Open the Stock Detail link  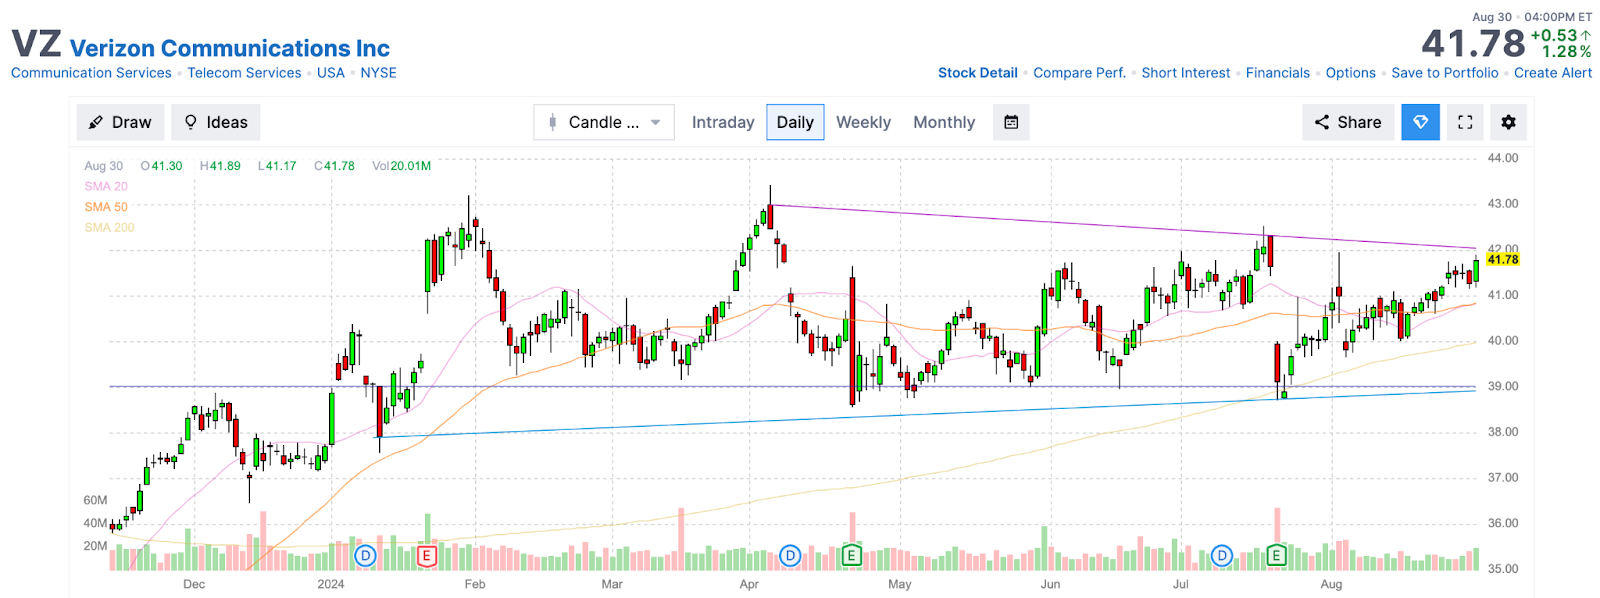pyautogui.click(x=977, y=73)
